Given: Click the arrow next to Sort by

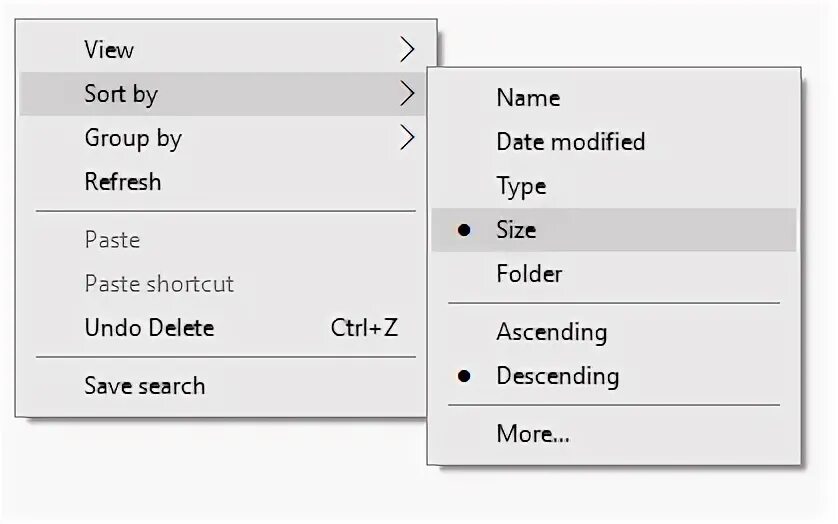Looking at the screenshot, I should click(406, 93).
